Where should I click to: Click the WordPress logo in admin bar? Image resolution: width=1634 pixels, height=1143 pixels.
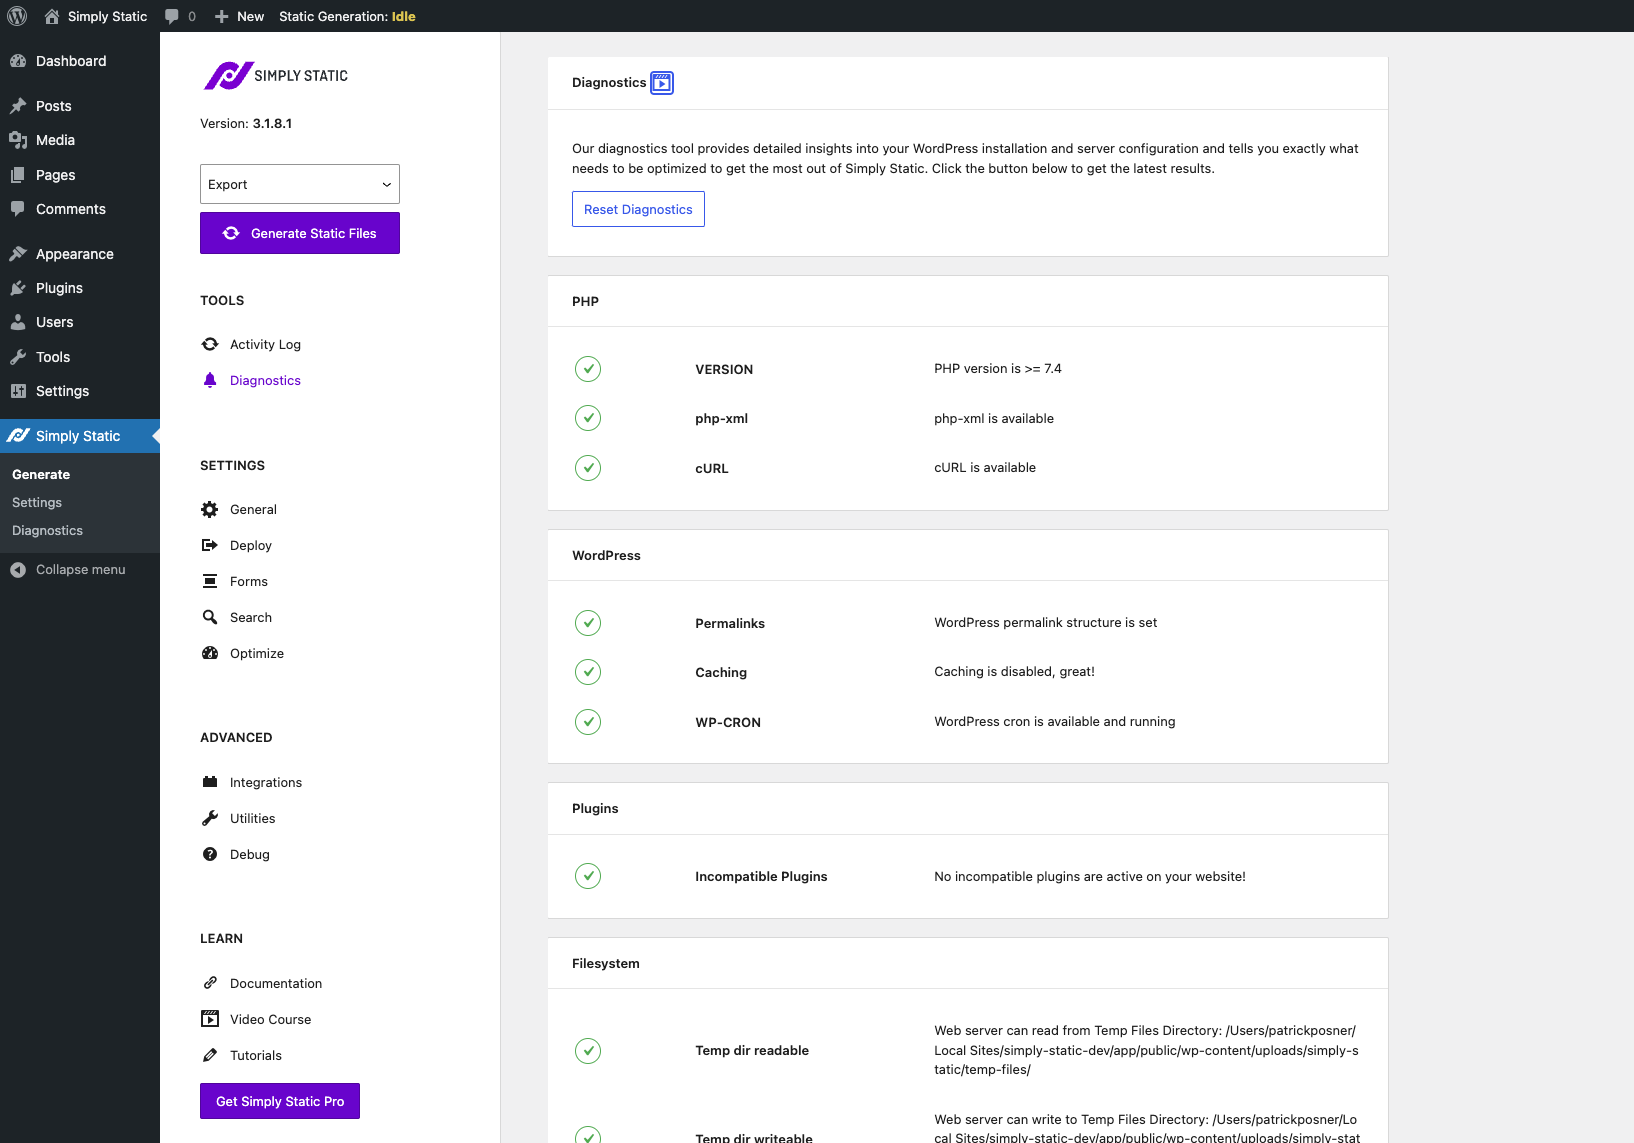pyautogui.click(x=17, y=16)
